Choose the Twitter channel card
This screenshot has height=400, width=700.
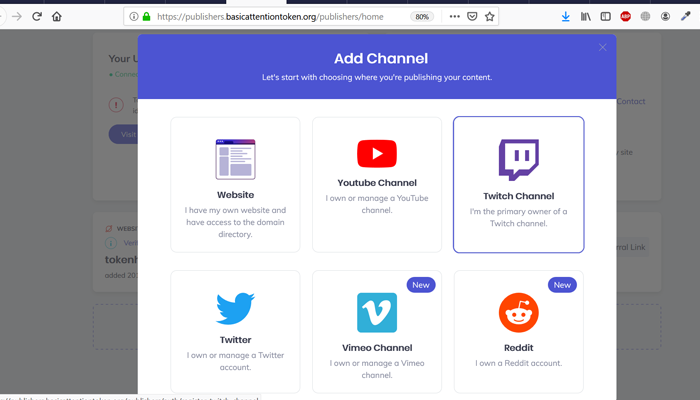pos(235,331)
